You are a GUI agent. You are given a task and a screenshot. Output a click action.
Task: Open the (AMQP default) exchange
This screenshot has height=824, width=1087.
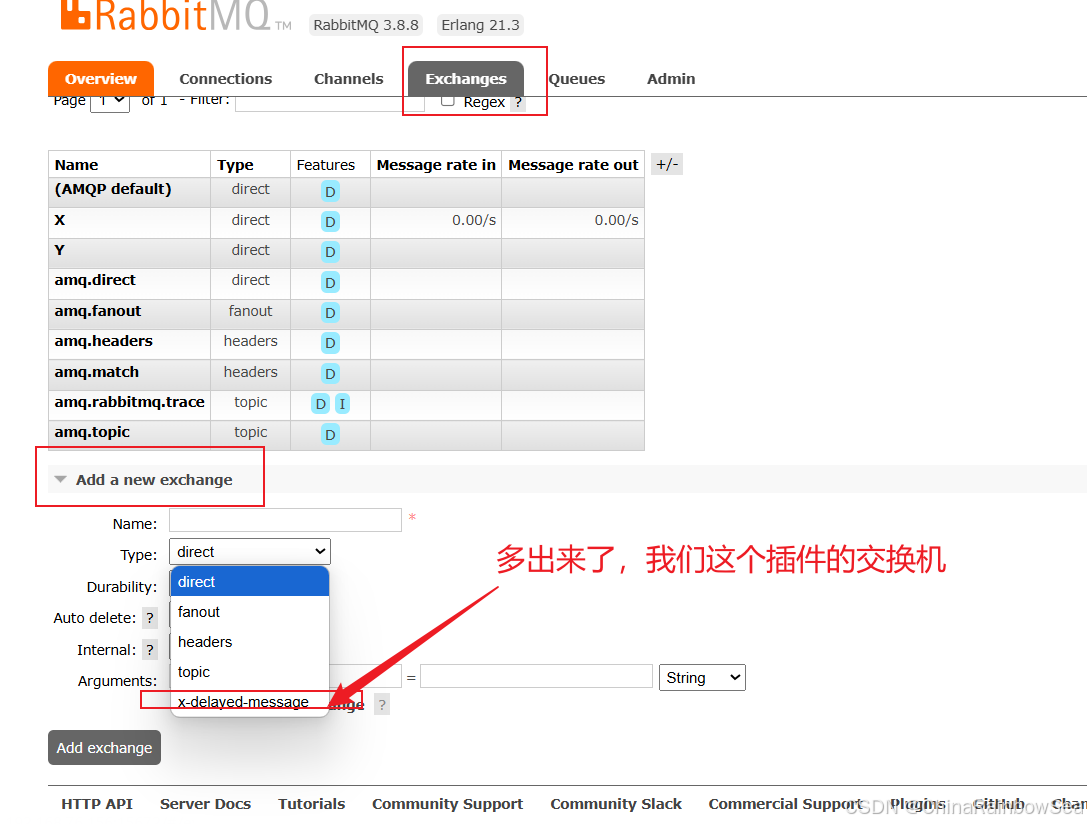(x=113, y=189)
